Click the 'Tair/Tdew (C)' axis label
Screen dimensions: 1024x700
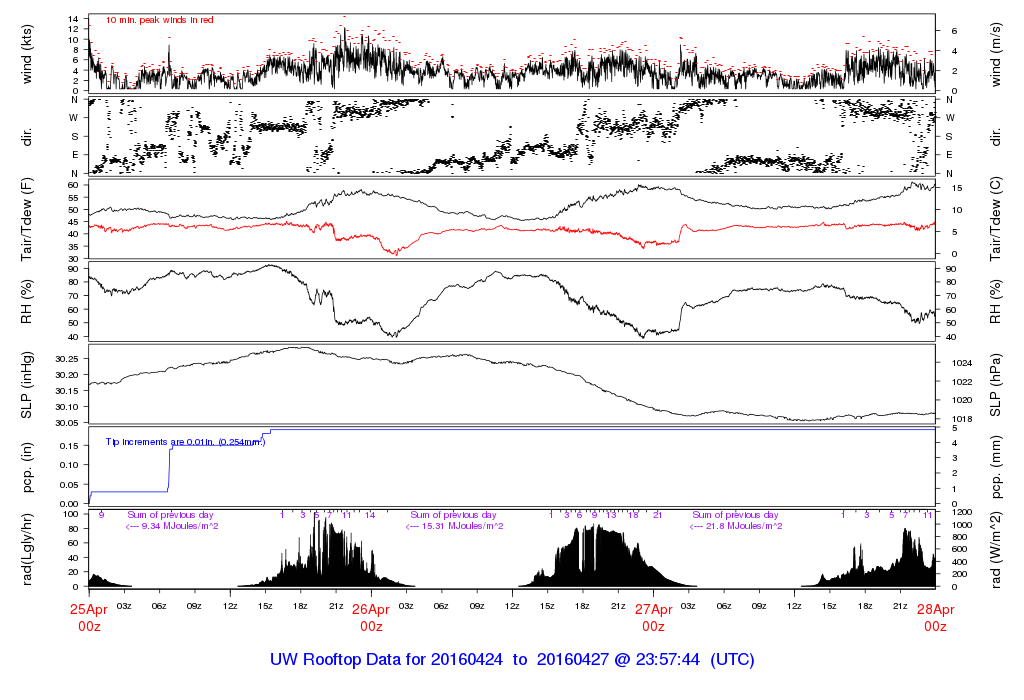[x=995, y=219]
